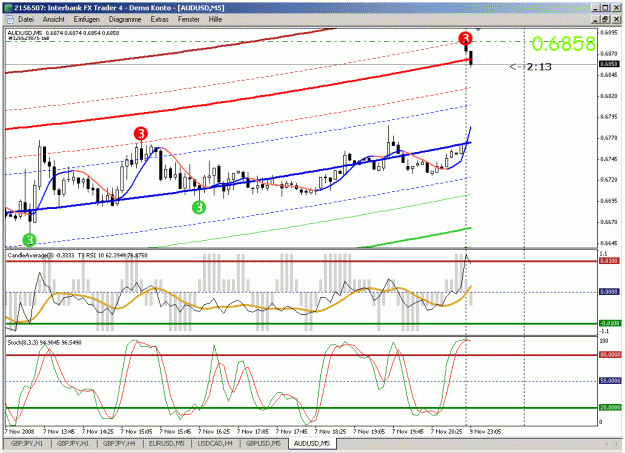
Task: Minimize the Interbank FX Trader window
Action: (596, 8)
